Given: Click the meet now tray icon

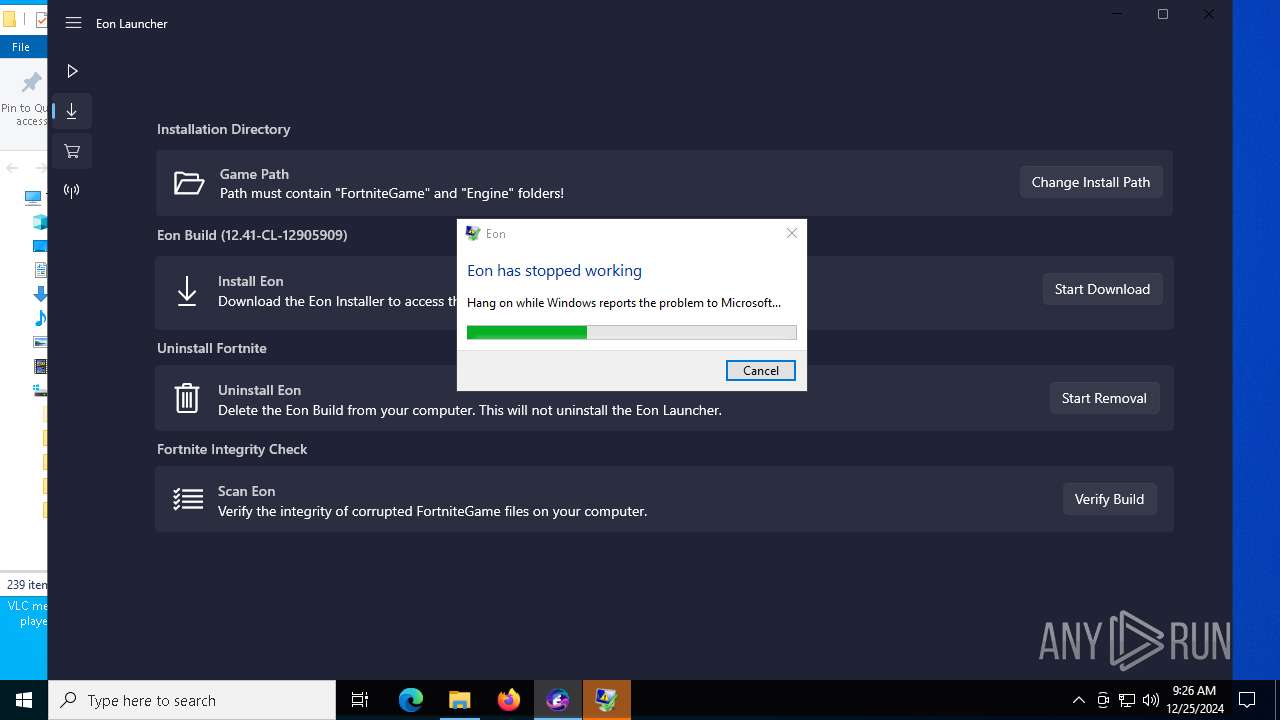Looking at the screenshot, I should (1103, 700).
